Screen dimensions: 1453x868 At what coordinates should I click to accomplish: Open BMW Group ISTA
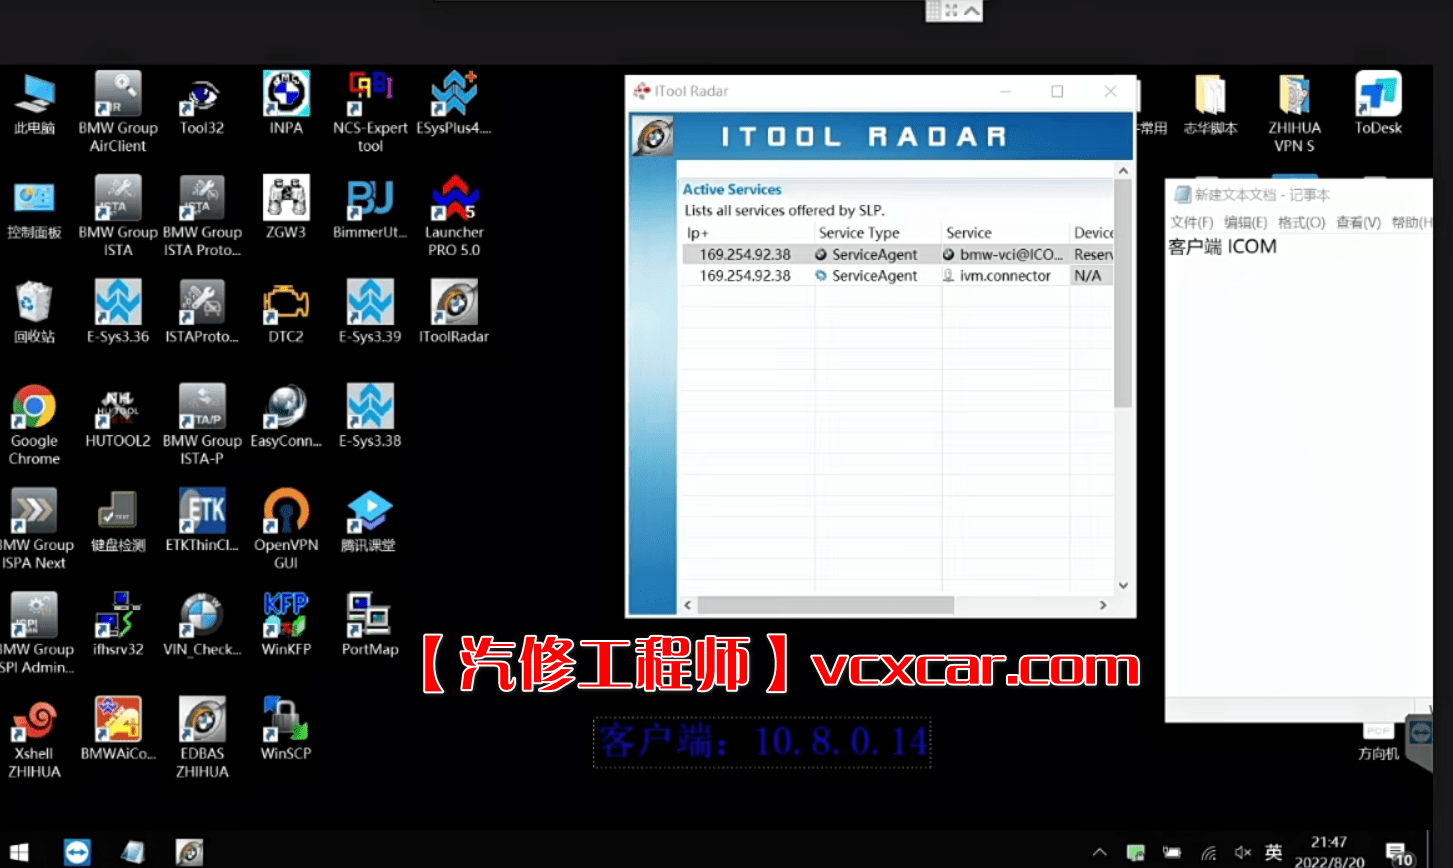117,199
